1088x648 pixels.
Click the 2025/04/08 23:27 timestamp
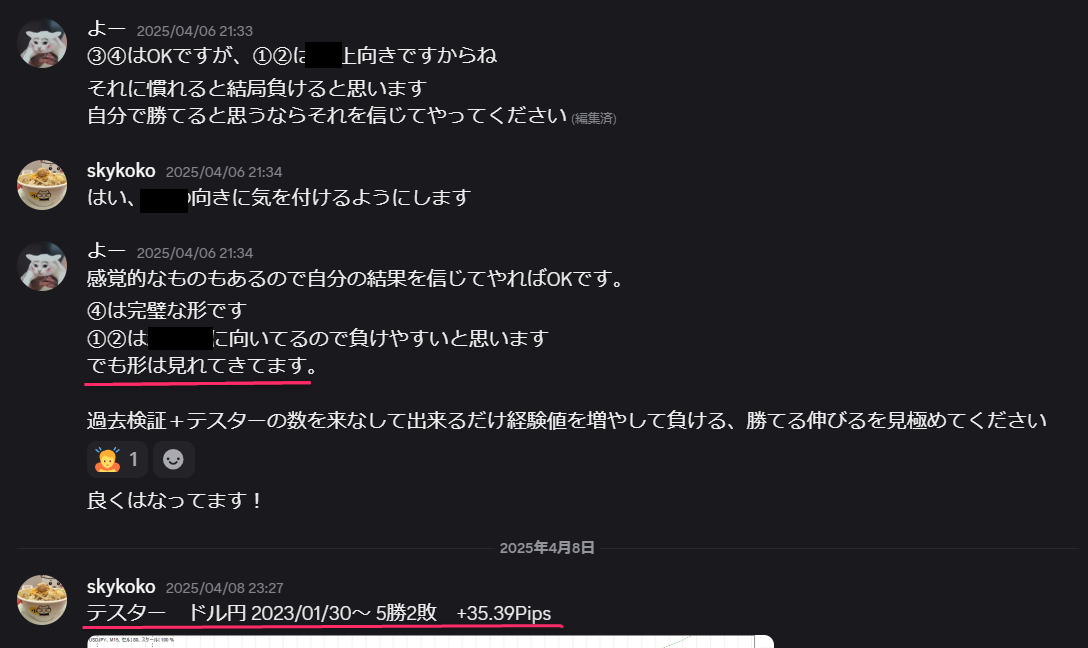(x=224, y=588)
